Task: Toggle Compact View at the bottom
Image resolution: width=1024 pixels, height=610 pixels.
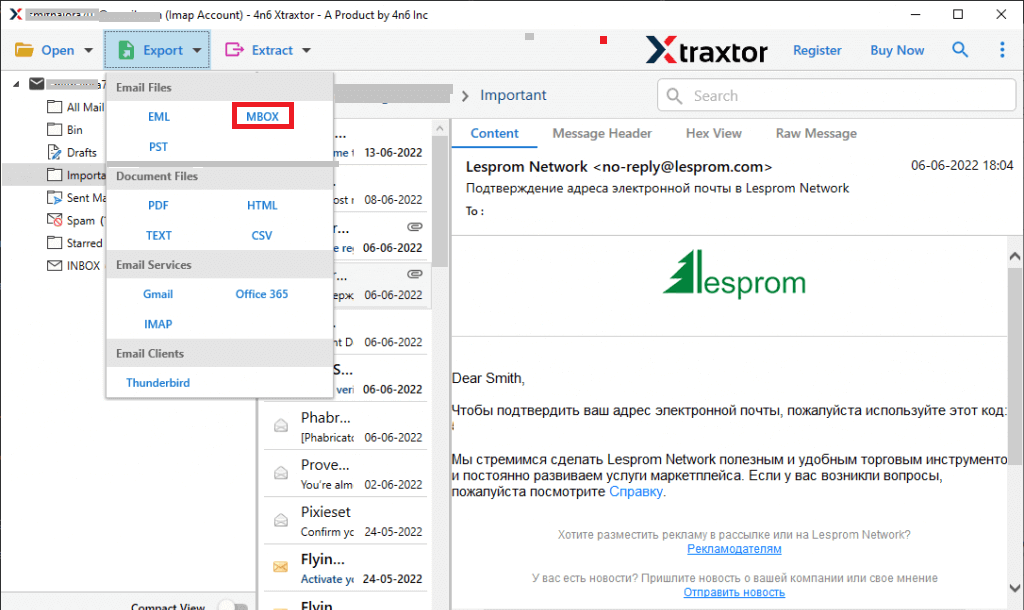Action: [x=235, y=604]
